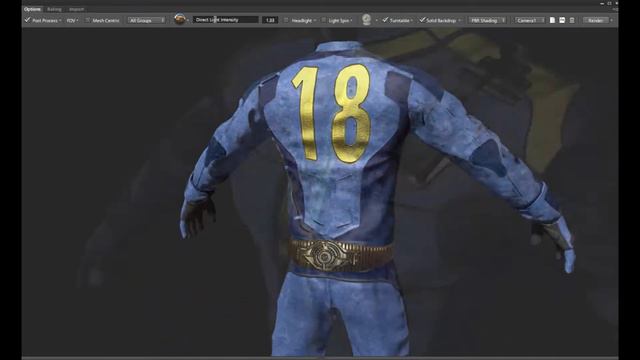Expand the Light Spin options arrow
Viewport: 640px width, 360px height.
tap(351, 20)
